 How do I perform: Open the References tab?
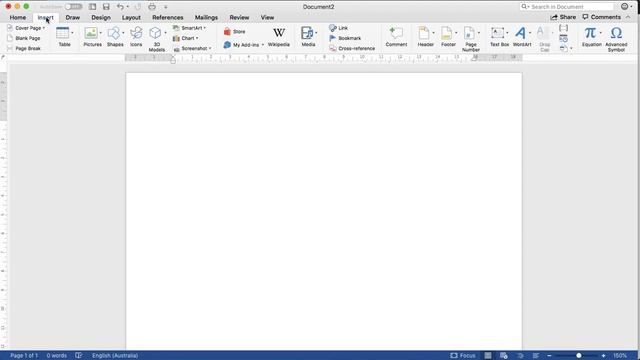167,17
